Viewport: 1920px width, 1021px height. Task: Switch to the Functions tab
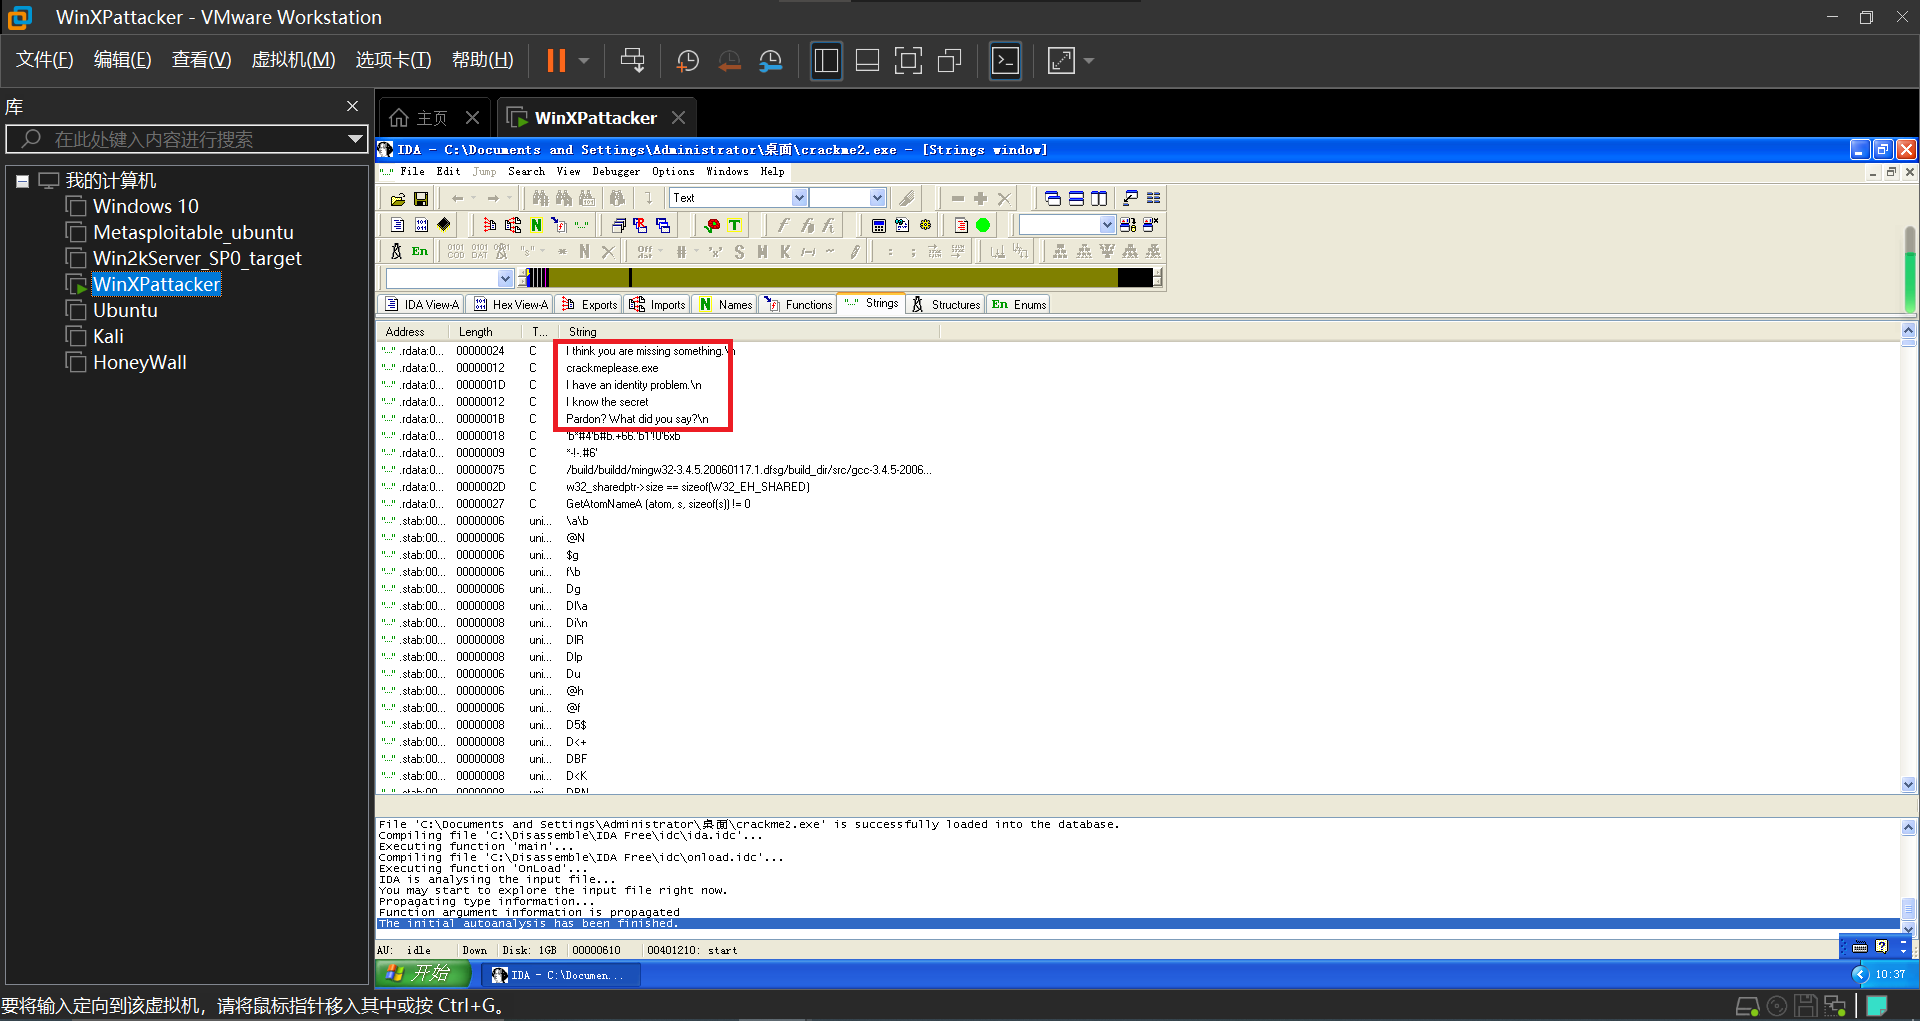(799, 305)
